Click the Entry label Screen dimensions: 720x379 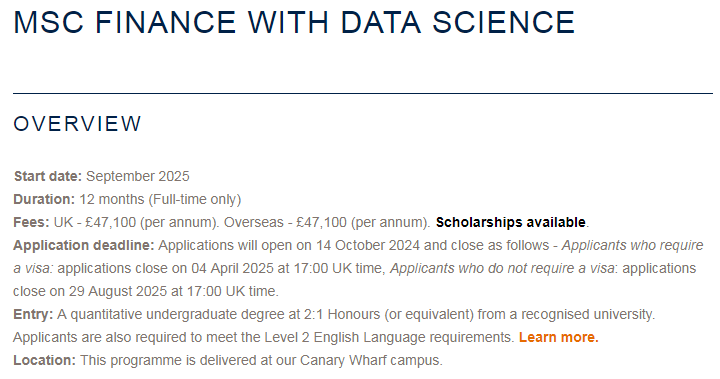click(x=33, y=314)
